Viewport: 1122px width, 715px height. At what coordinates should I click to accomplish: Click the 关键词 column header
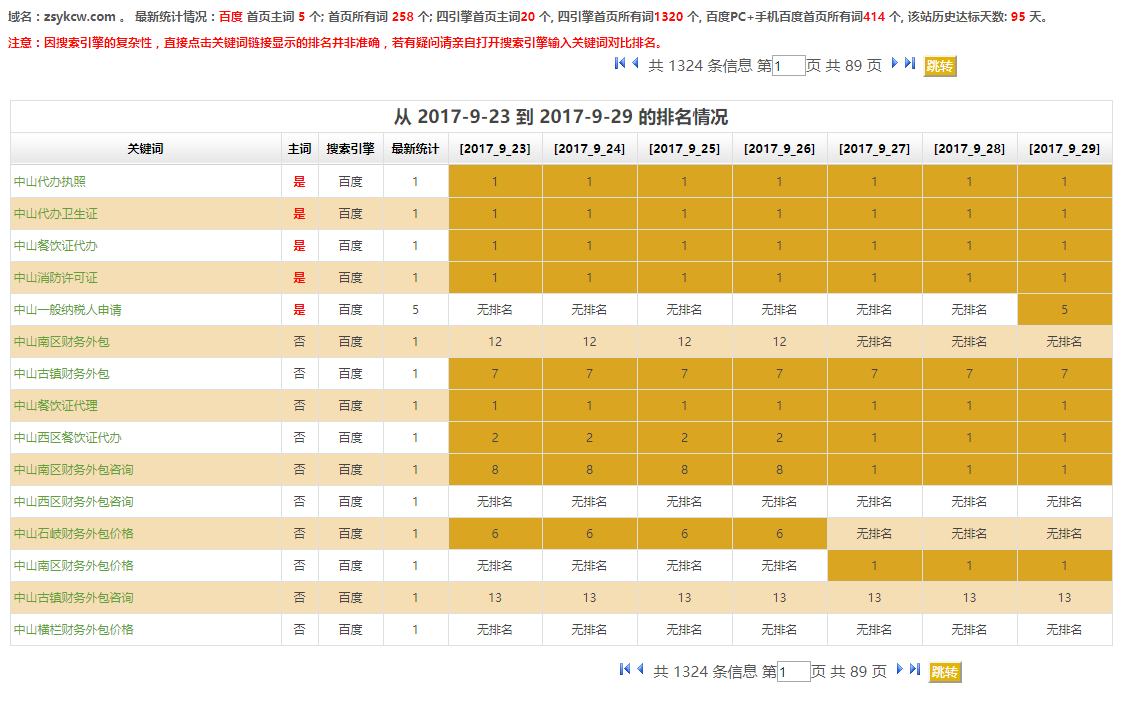click(x=145, y=149)
